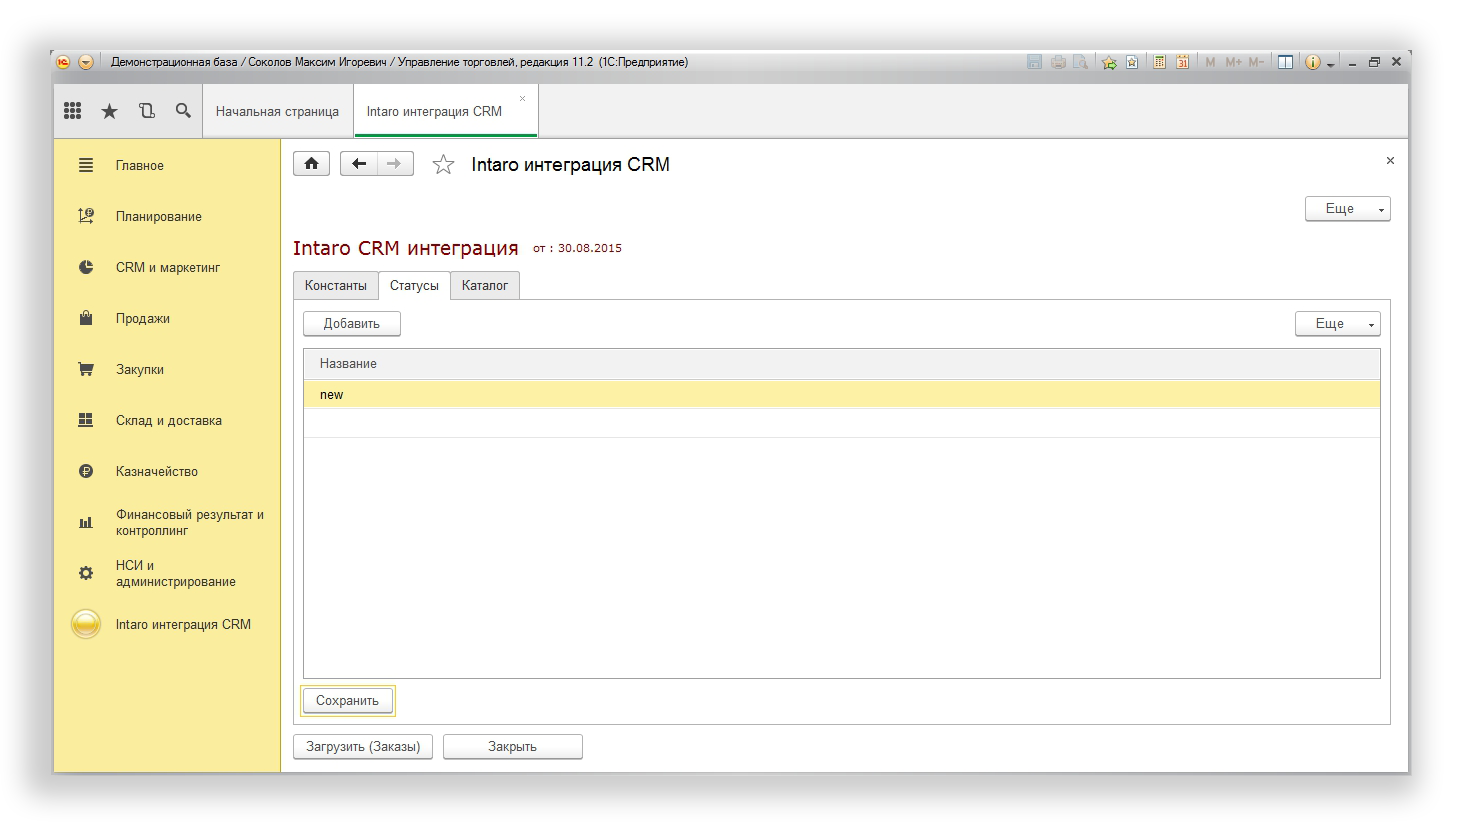
Task: Add current page to favorites star-arrow icon
Action: tap(1109, 62)
